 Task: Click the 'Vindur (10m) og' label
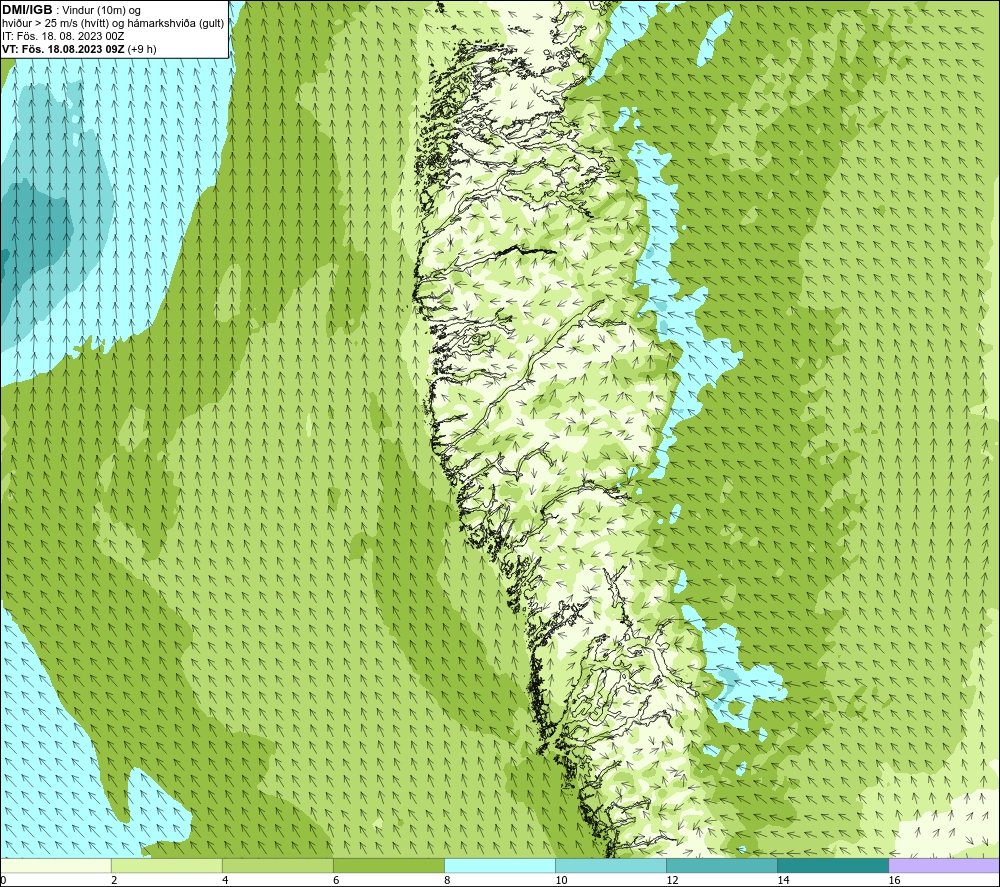click(x=101, y=11)
